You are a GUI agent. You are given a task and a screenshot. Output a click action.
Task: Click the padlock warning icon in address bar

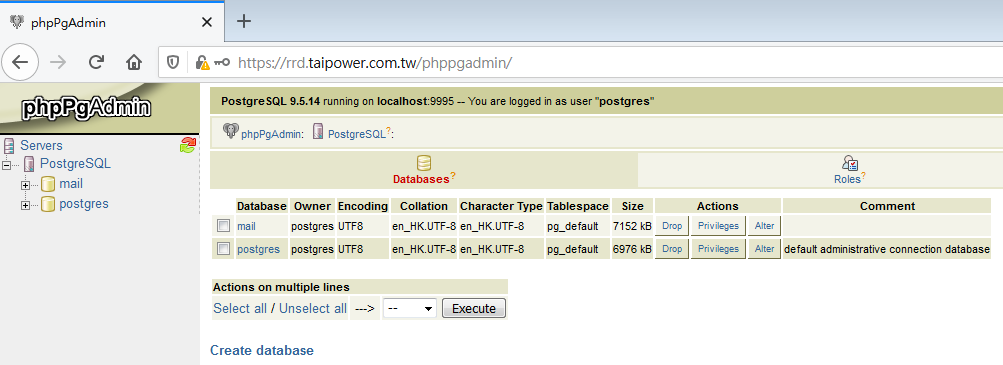202,62
